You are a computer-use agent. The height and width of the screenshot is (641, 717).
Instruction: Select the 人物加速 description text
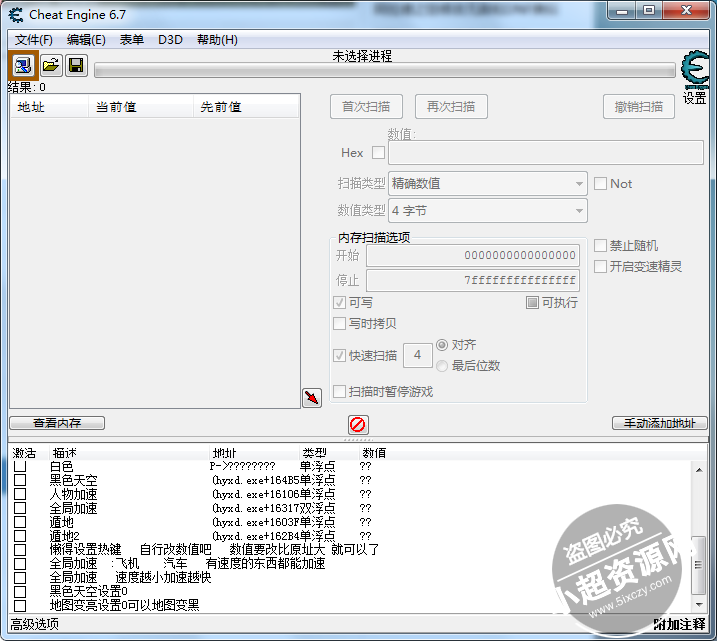click(x=73, y=494)
